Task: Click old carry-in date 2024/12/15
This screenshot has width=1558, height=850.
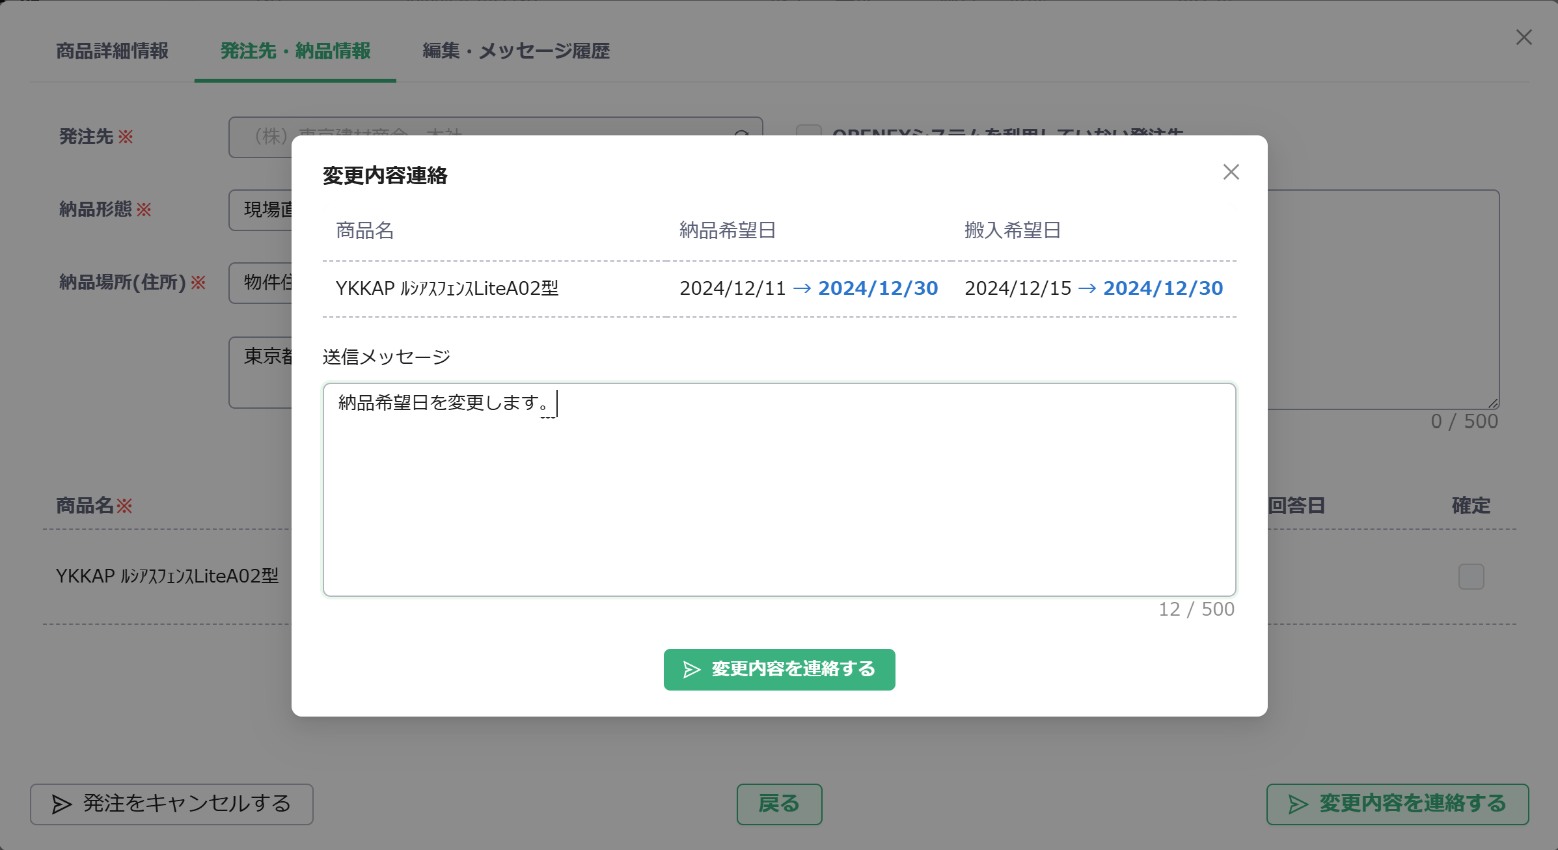Action: coord(1018,289)
